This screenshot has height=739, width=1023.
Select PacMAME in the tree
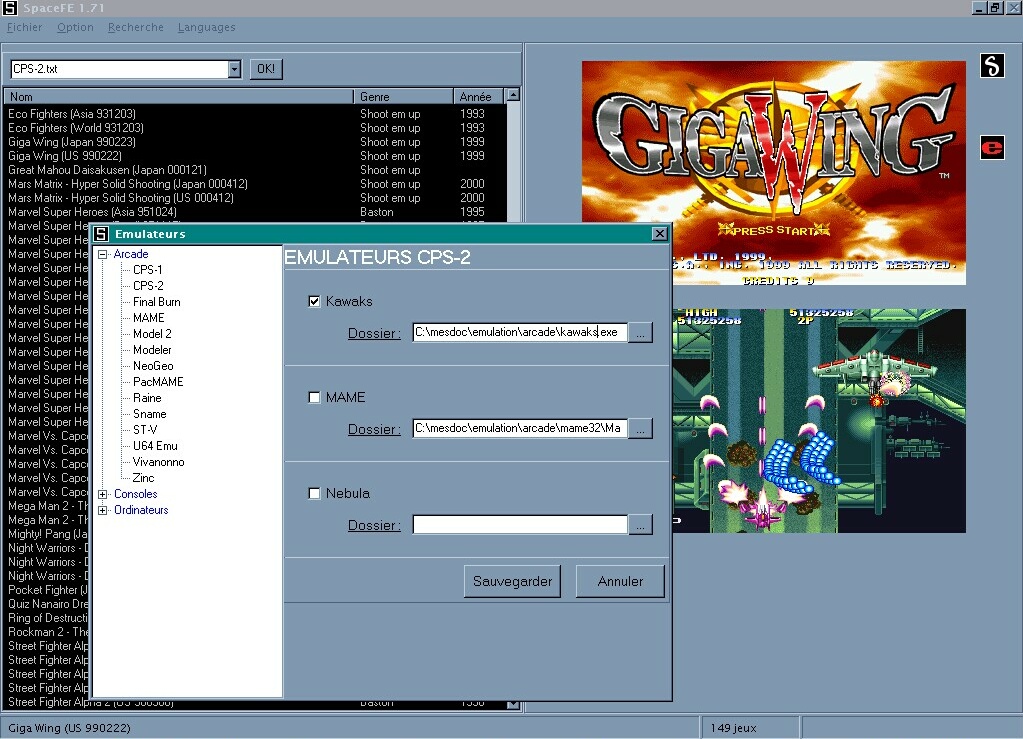[158, 382]
